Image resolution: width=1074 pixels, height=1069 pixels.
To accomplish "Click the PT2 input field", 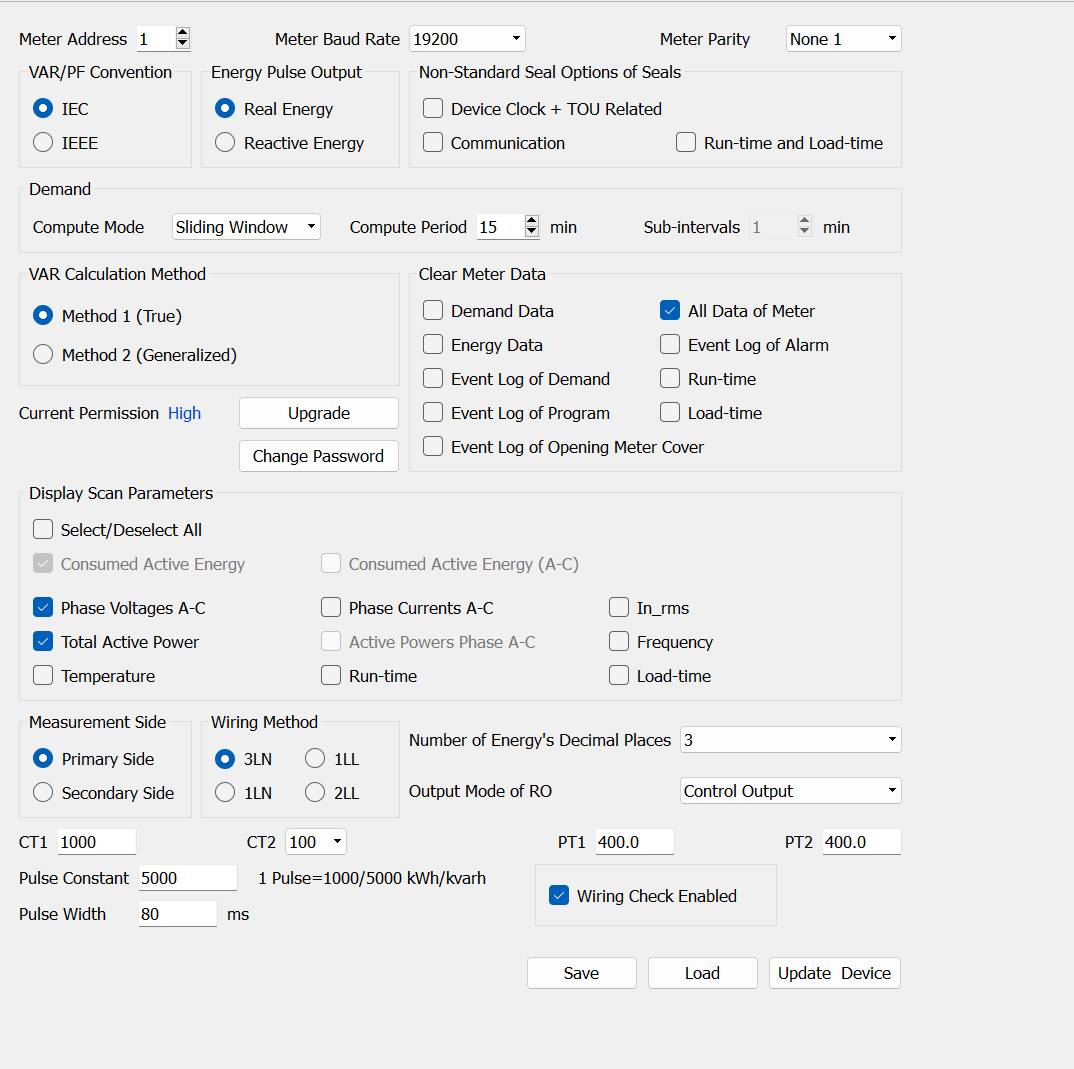I will tap(862, 842).
